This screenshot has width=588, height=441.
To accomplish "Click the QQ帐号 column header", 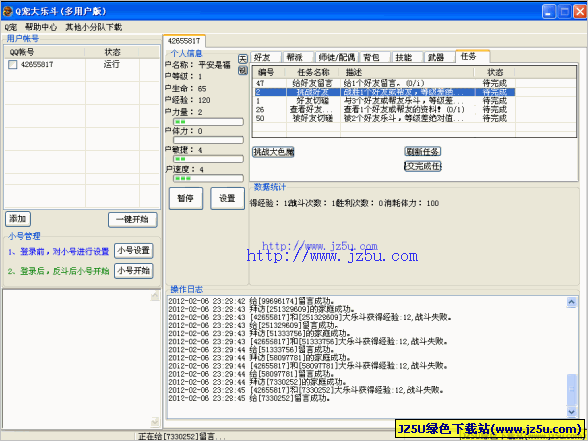I will click(x=45, y=52).
